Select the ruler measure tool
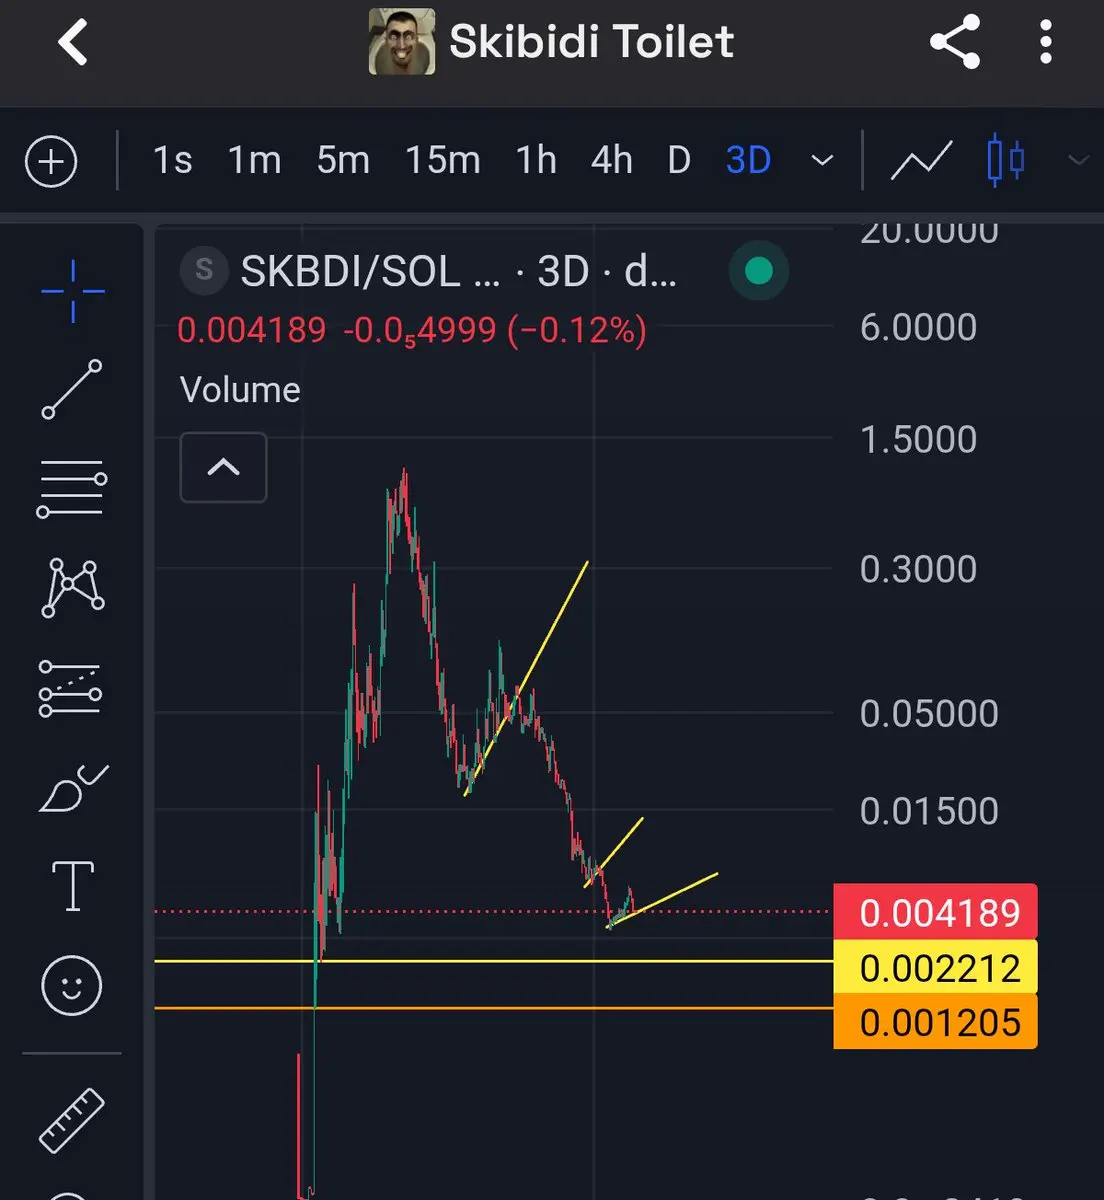 [x=72, y=1120]
